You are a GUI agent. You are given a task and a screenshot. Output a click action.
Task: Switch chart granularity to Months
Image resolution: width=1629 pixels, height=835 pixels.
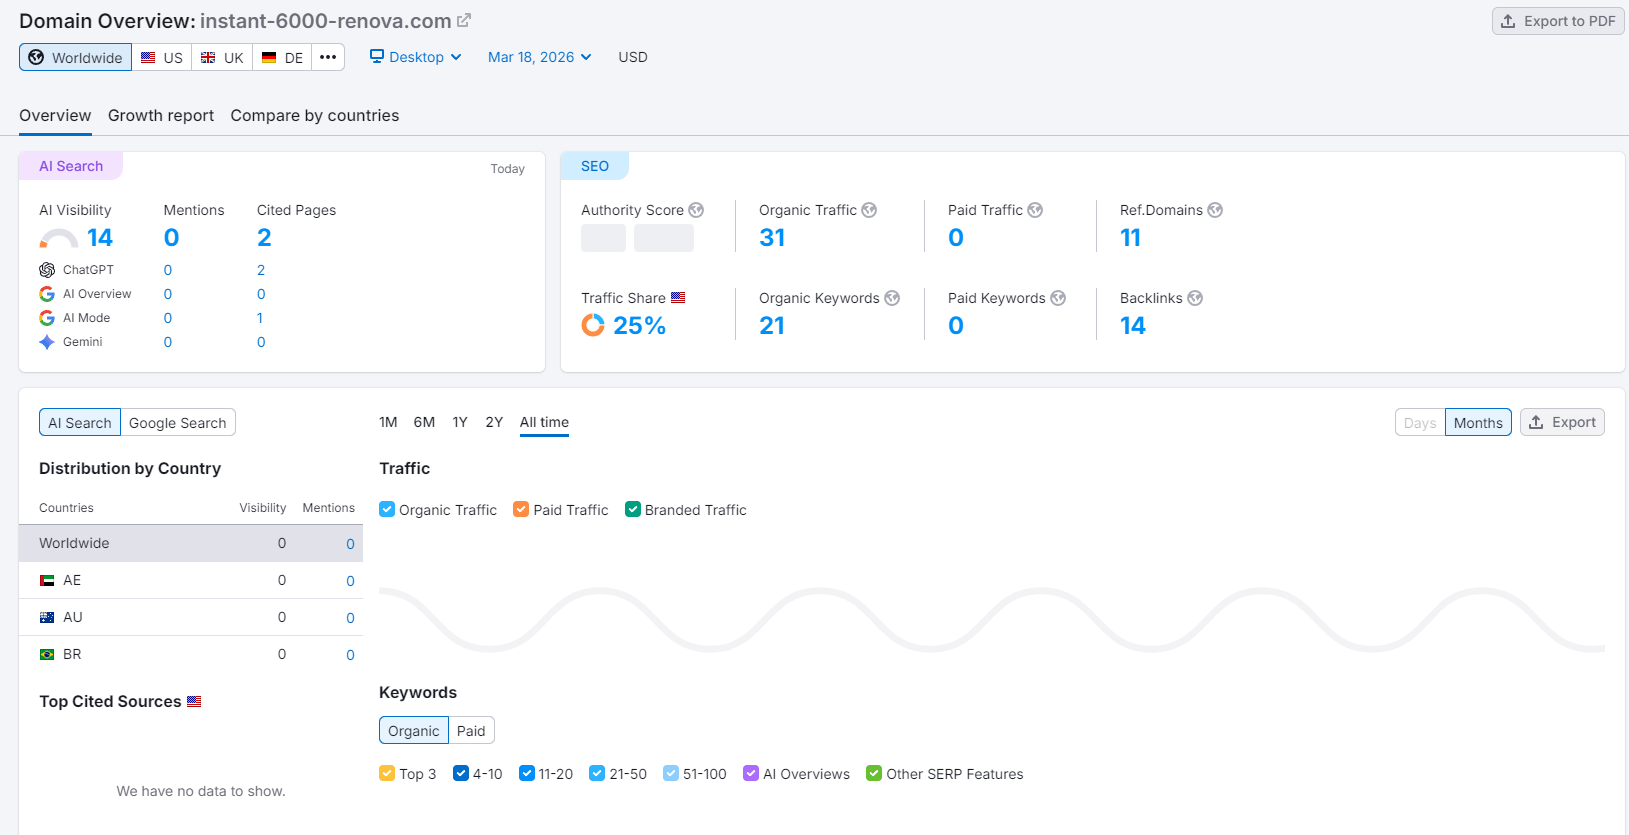(1478, 423)
